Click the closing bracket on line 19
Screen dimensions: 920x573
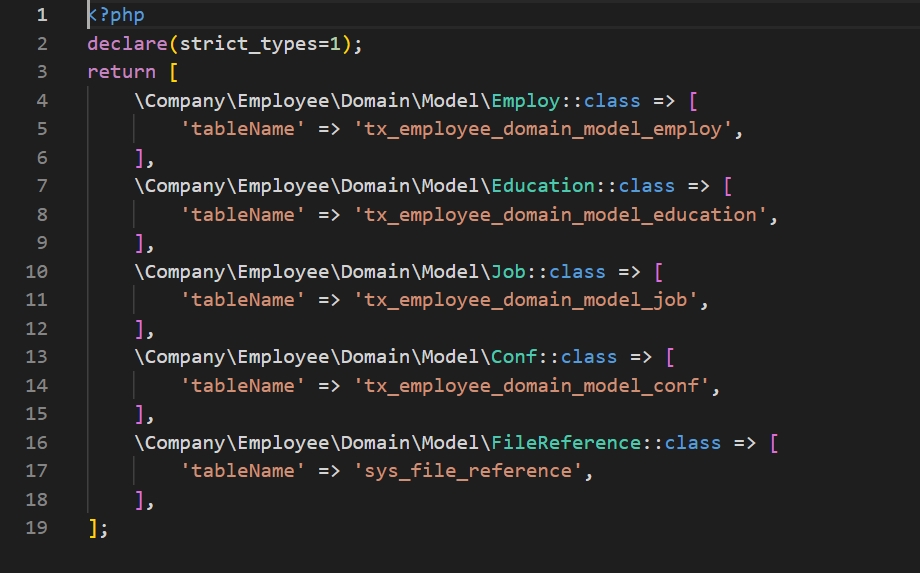point(93,528)
